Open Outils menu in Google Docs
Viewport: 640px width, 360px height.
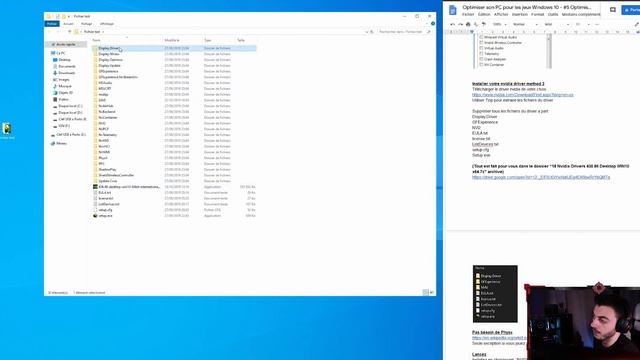tap(553, 14)
